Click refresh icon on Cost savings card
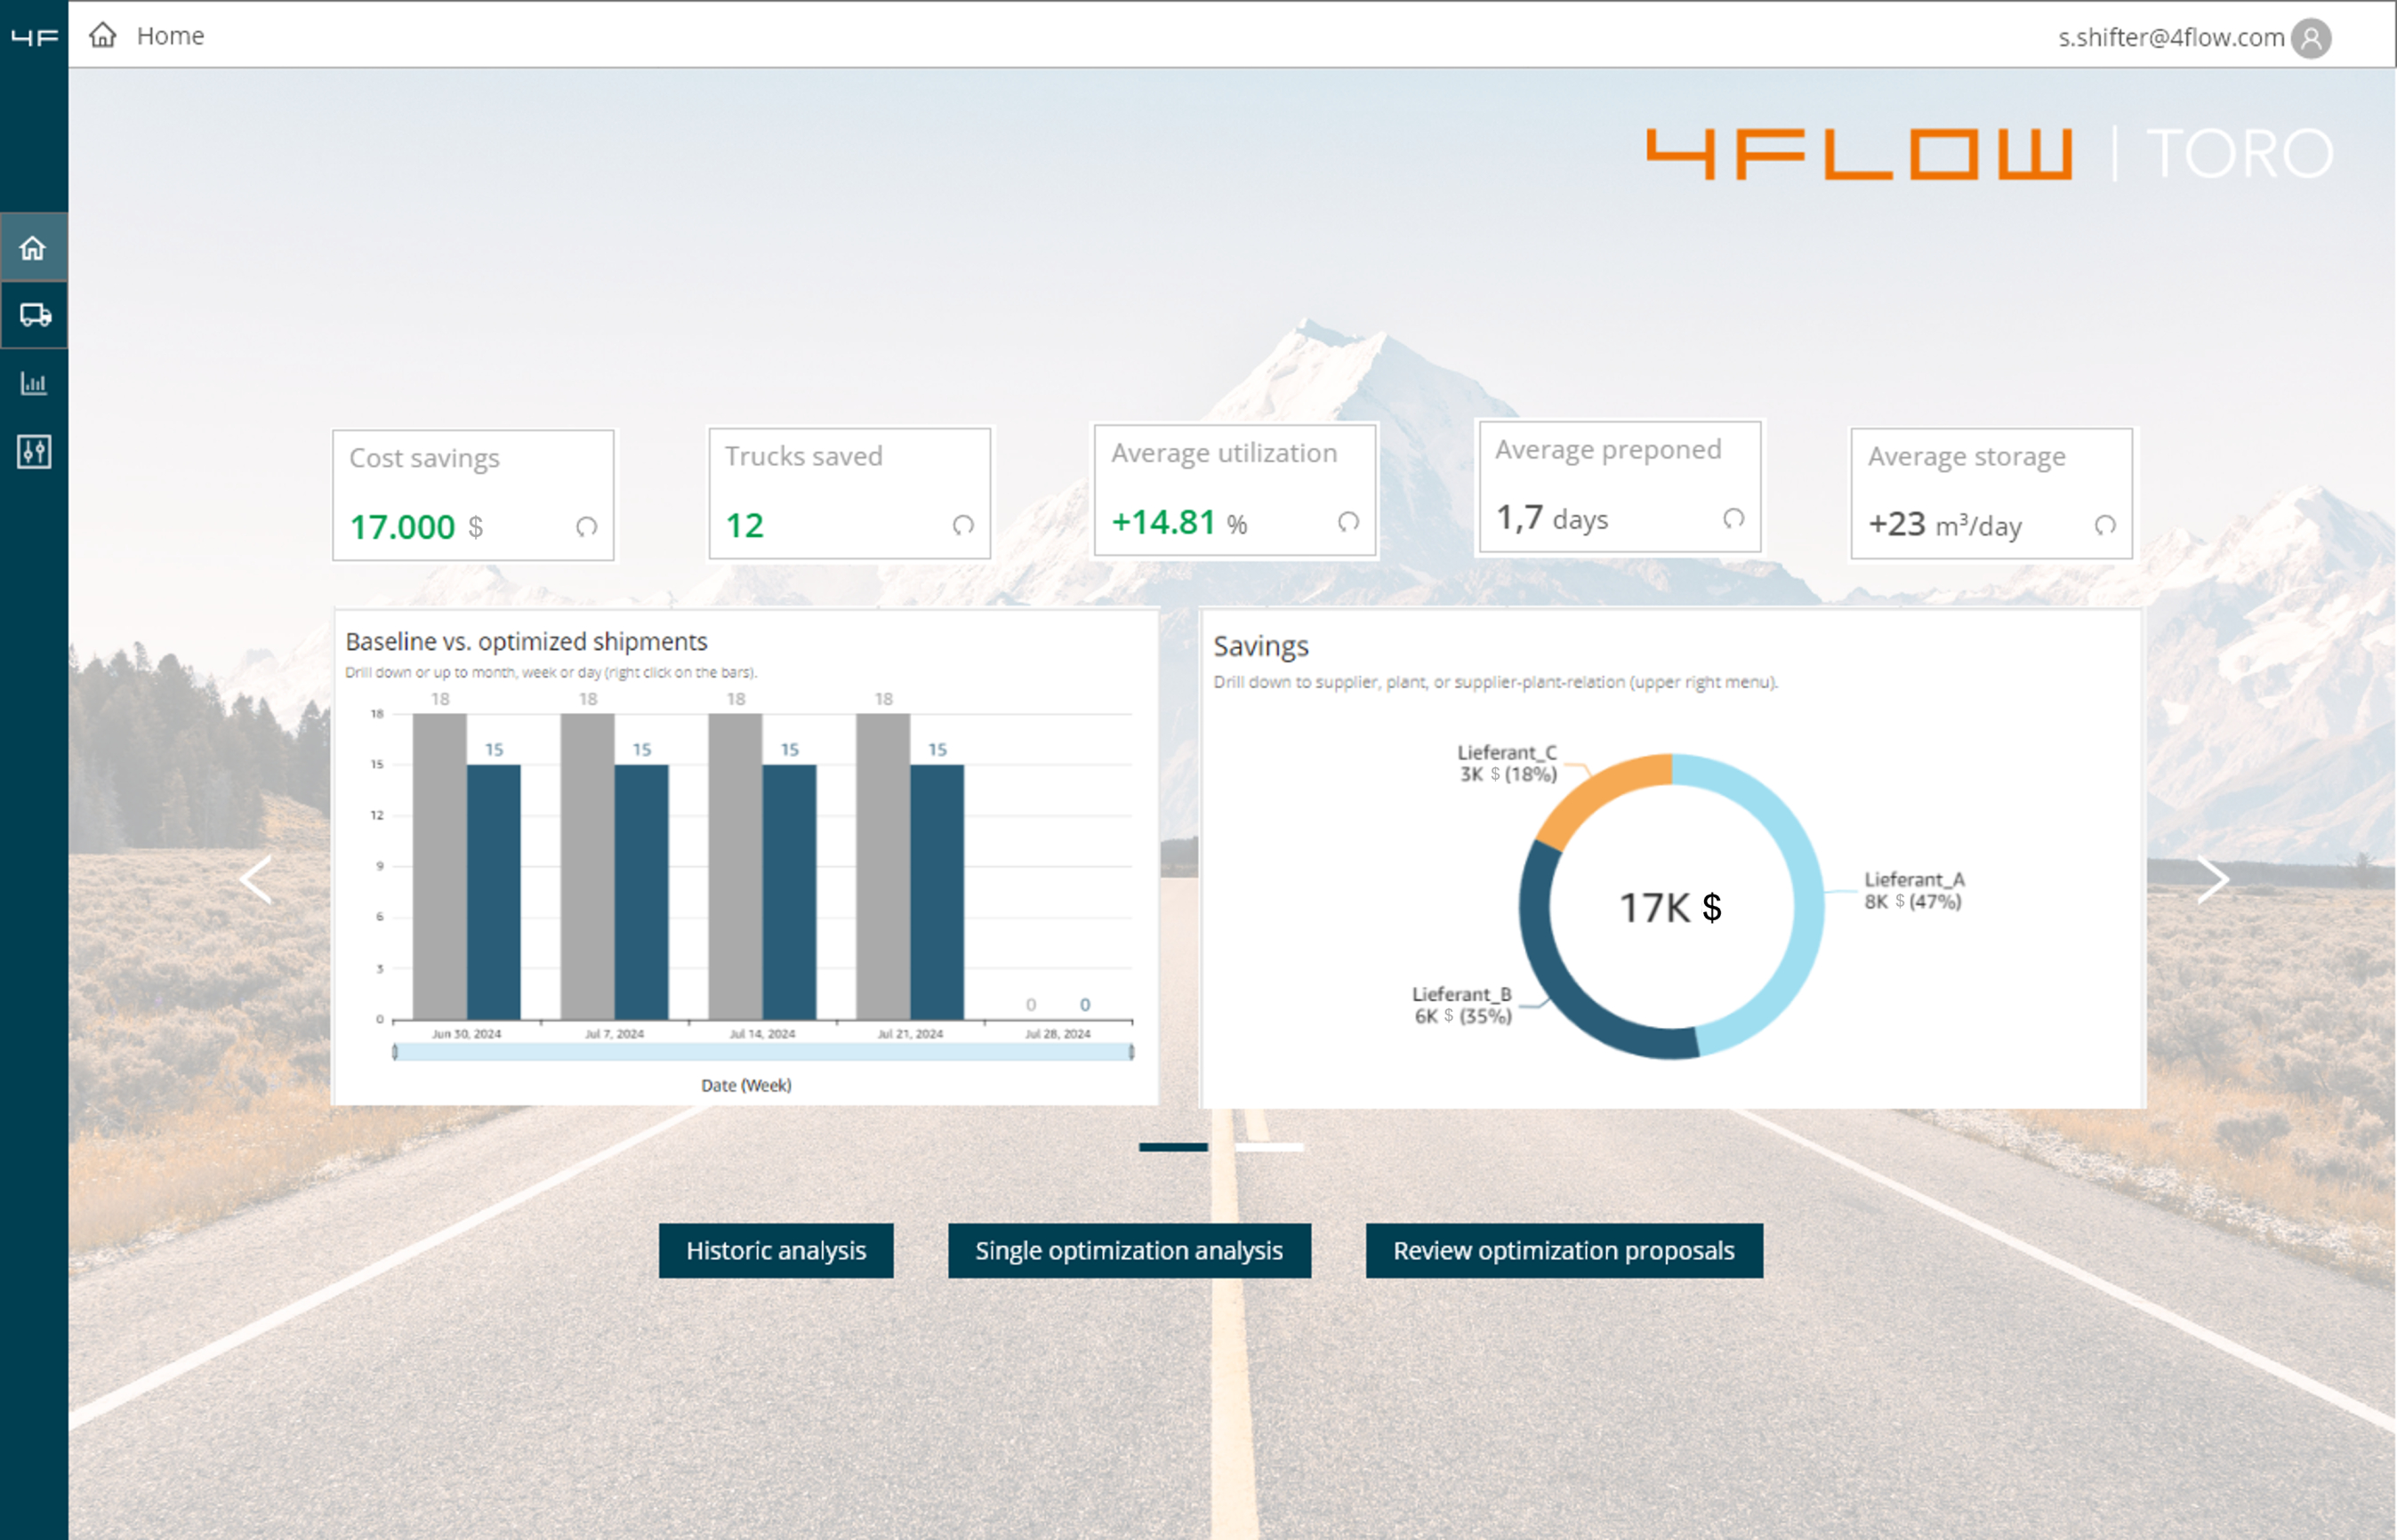This screenshot has height=1540, width=2397. pos(586,526)
